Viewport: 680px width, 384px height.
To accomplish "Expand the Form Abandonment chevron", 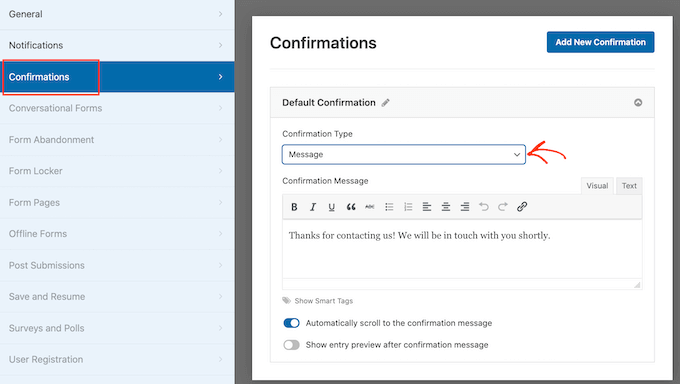I will (220, 140).
